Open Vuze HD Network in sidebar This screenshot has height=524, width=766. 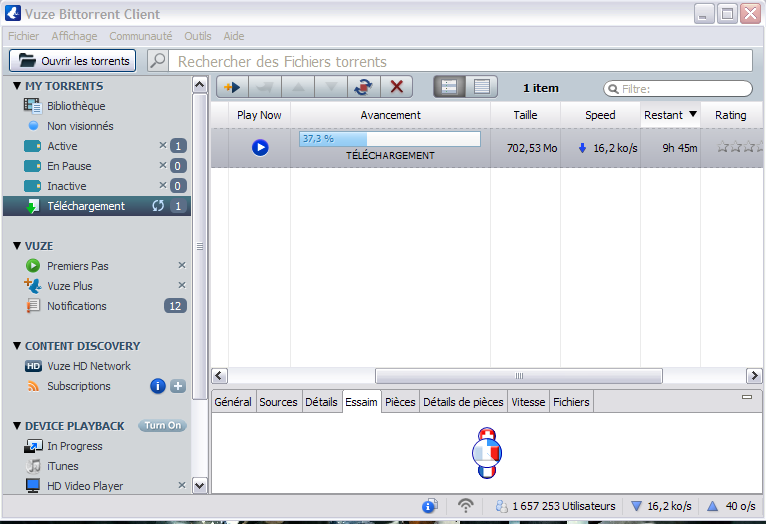(x=89, y=366)
